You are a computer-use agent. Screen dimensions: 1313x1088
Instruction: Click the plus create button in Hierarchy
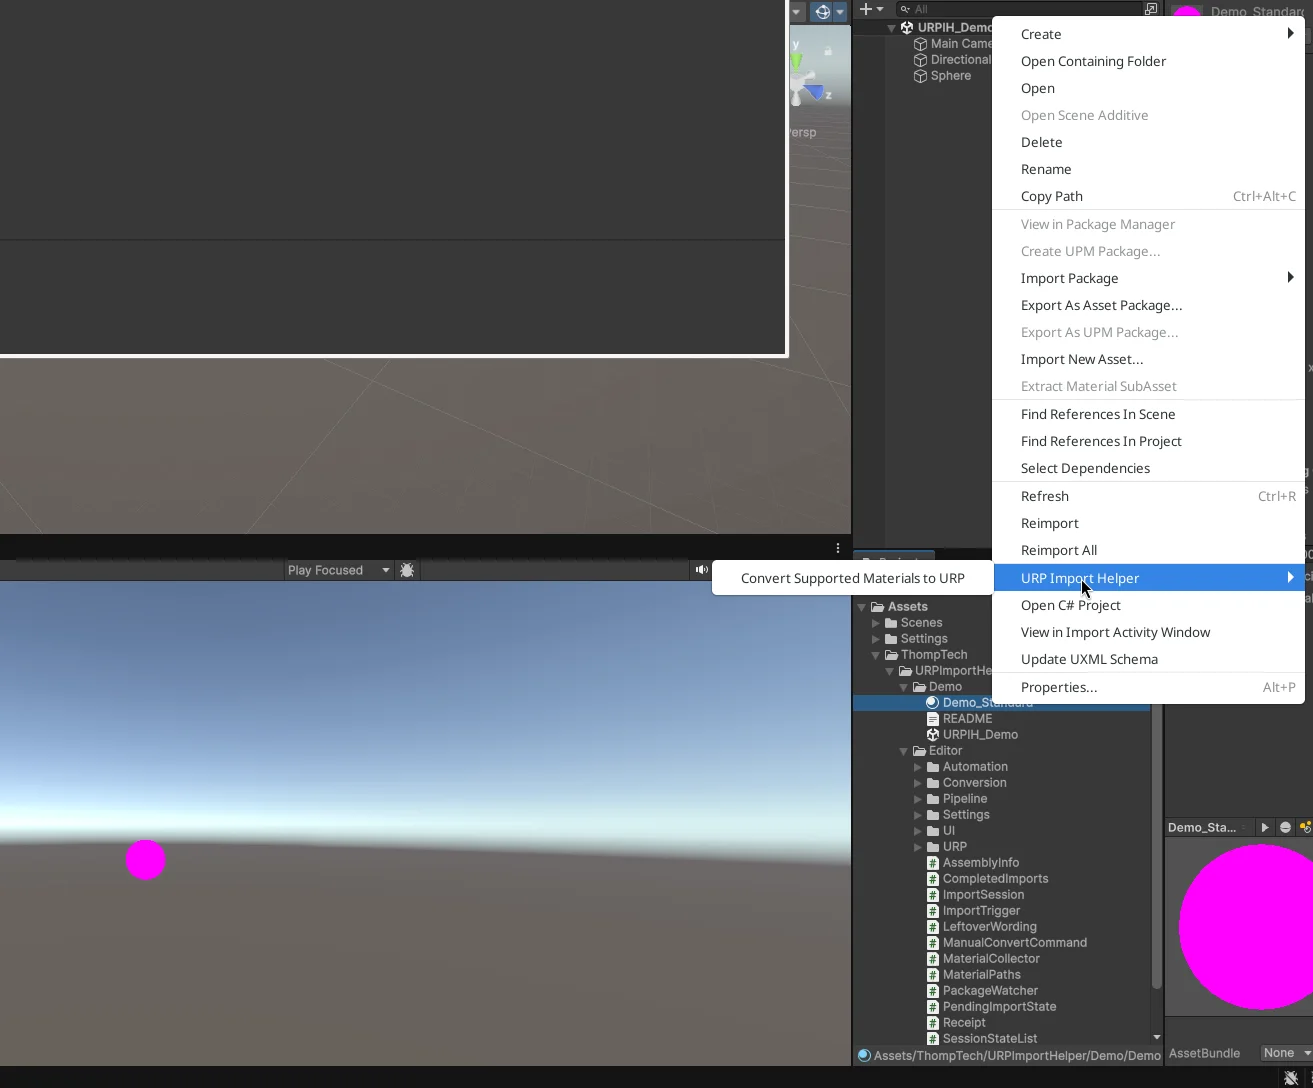pos(866,9)
